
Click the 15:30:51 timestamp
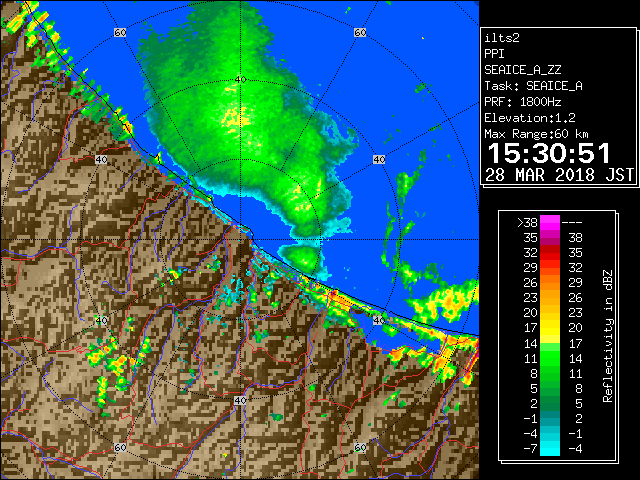[549, 153]
